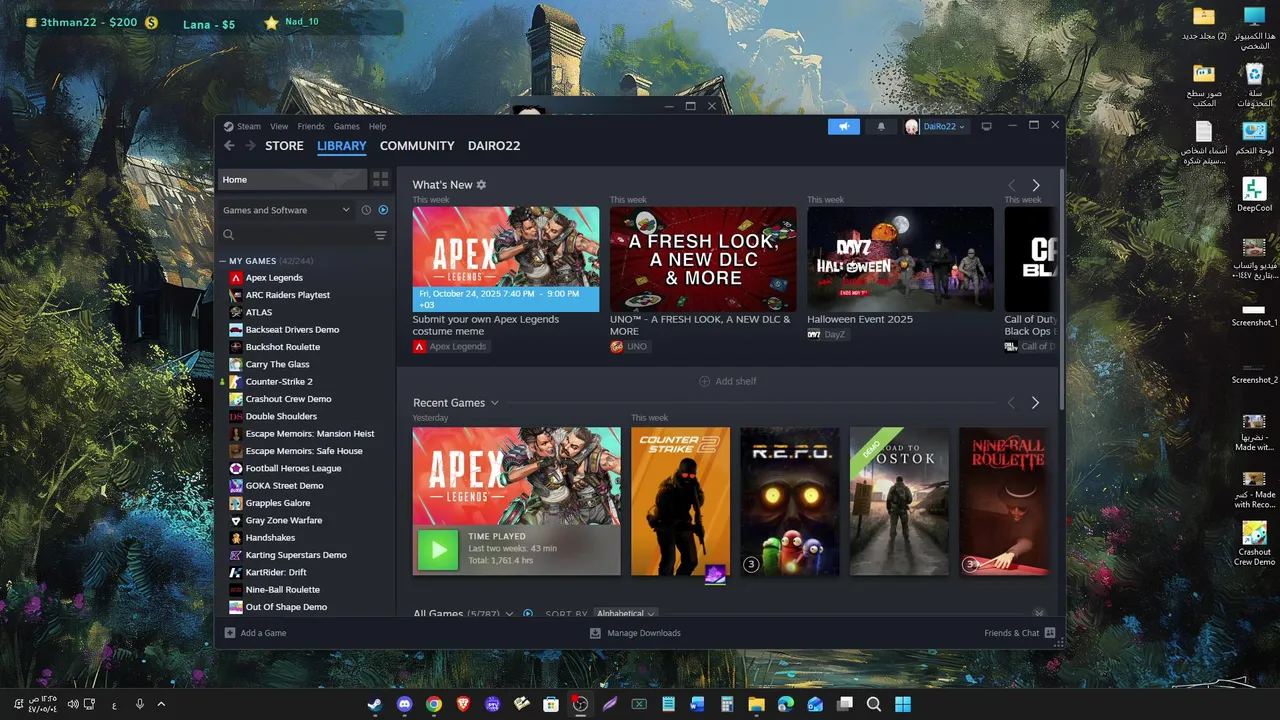Launch Chrome from the taskbar

tap(433, 704)
